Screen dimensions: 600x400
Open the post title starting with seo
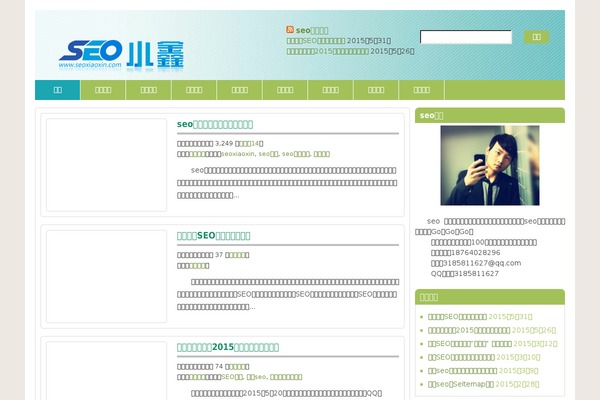pyautogui.click(x=215, y=124)
